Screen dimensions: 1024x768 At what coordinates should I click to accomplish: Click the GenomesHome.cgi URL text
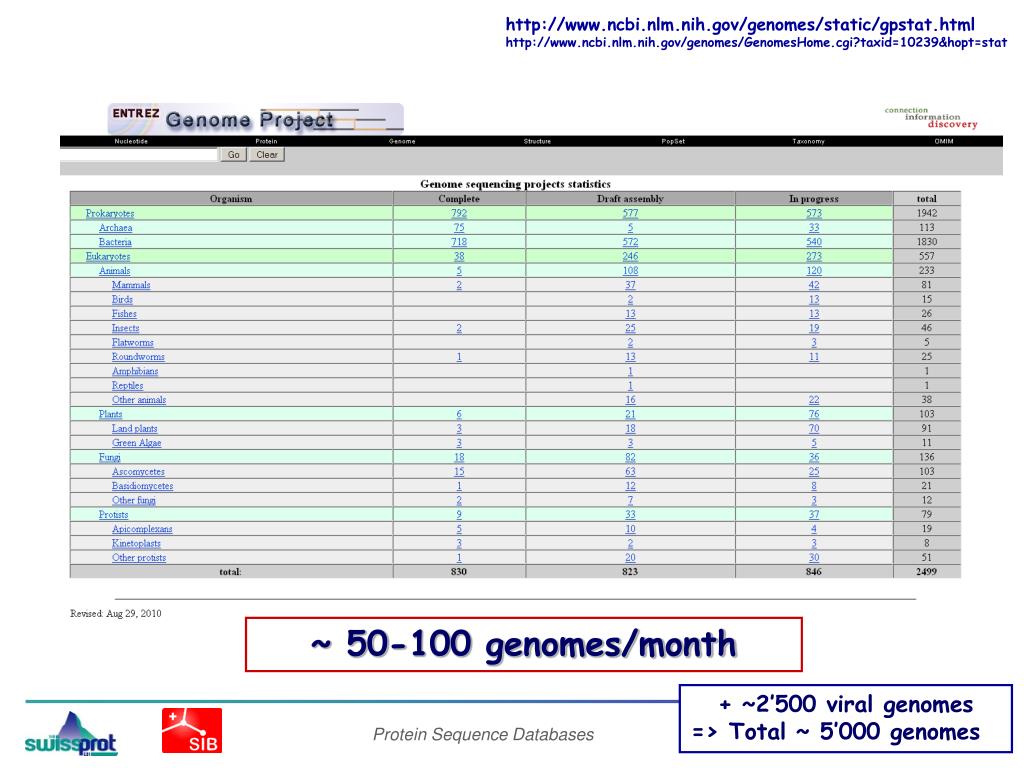click(x=756, y=42)
